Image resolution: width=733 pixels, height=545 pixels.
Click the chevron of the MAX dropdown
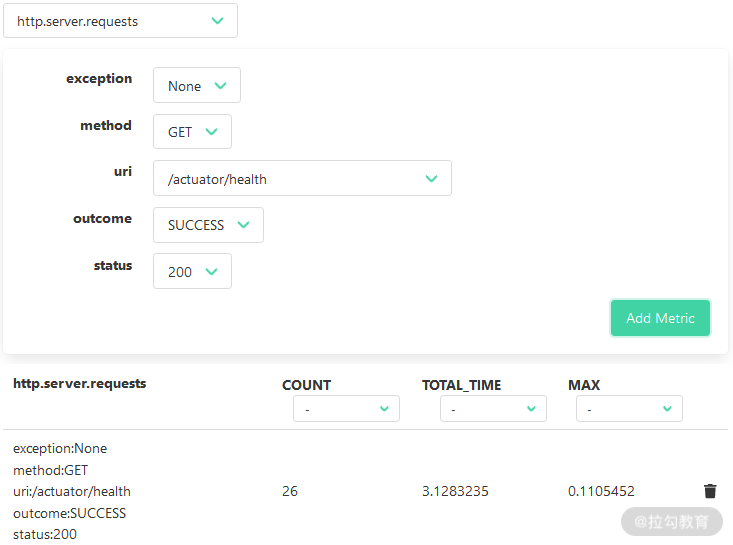(667, 409)
